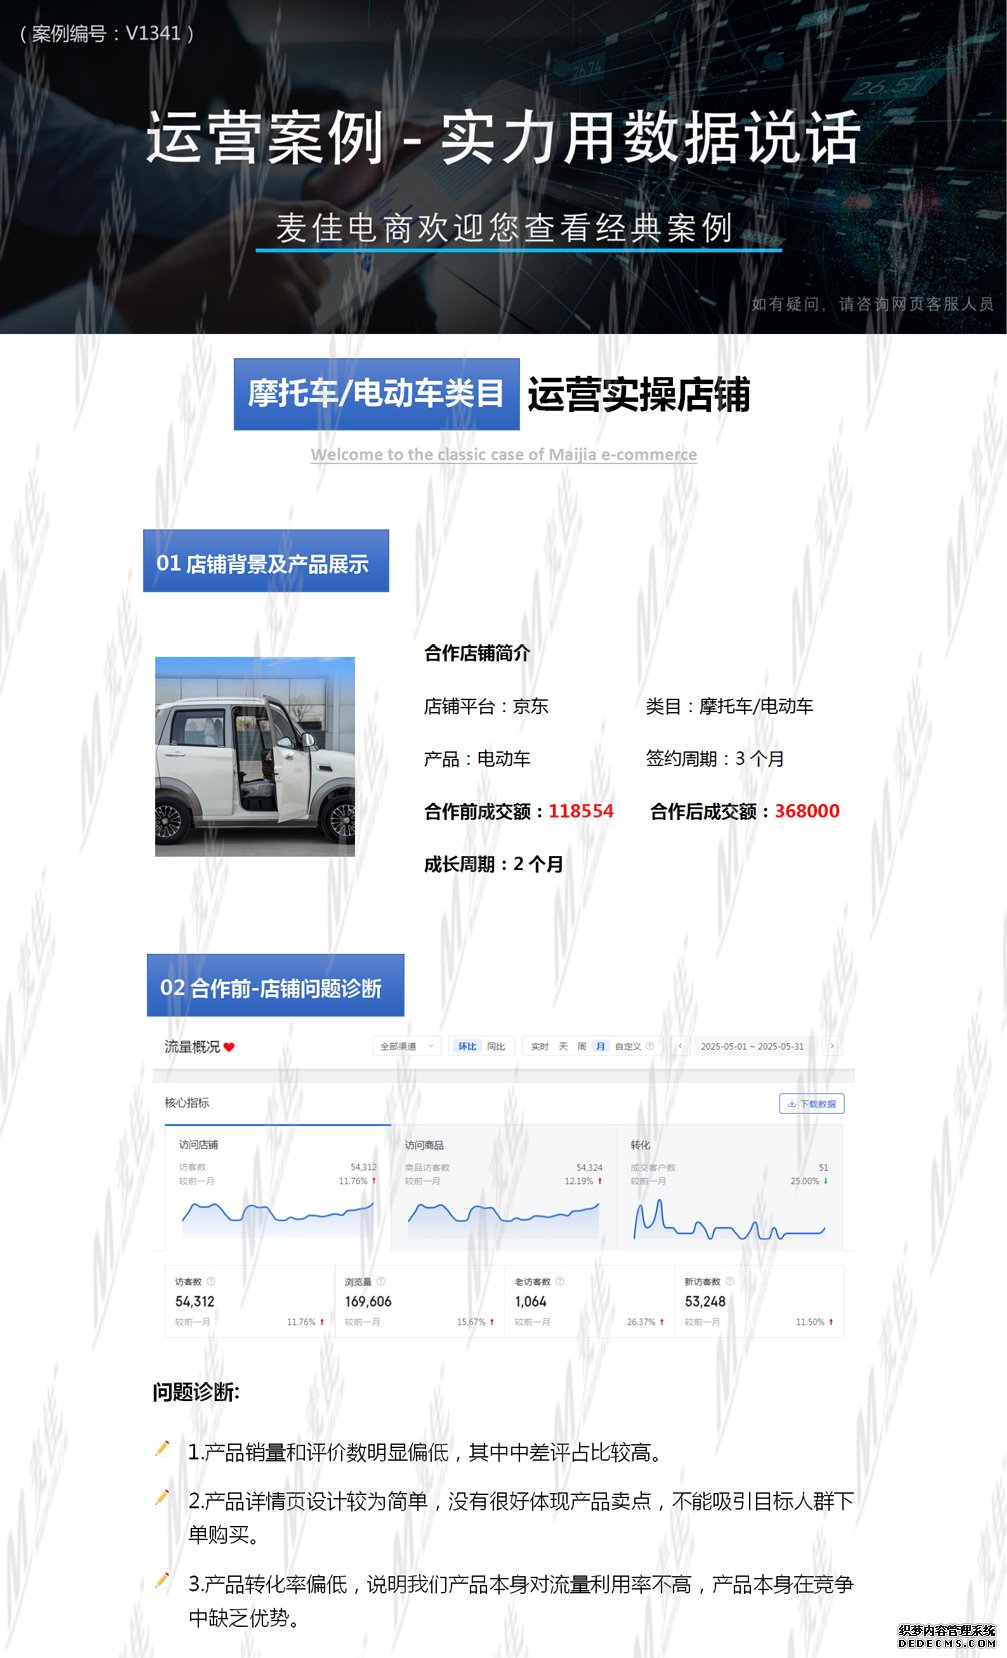Choose the 自定义 custom period option
The height and width of the screenshot is (1658, 1007).
(628, 1046)
